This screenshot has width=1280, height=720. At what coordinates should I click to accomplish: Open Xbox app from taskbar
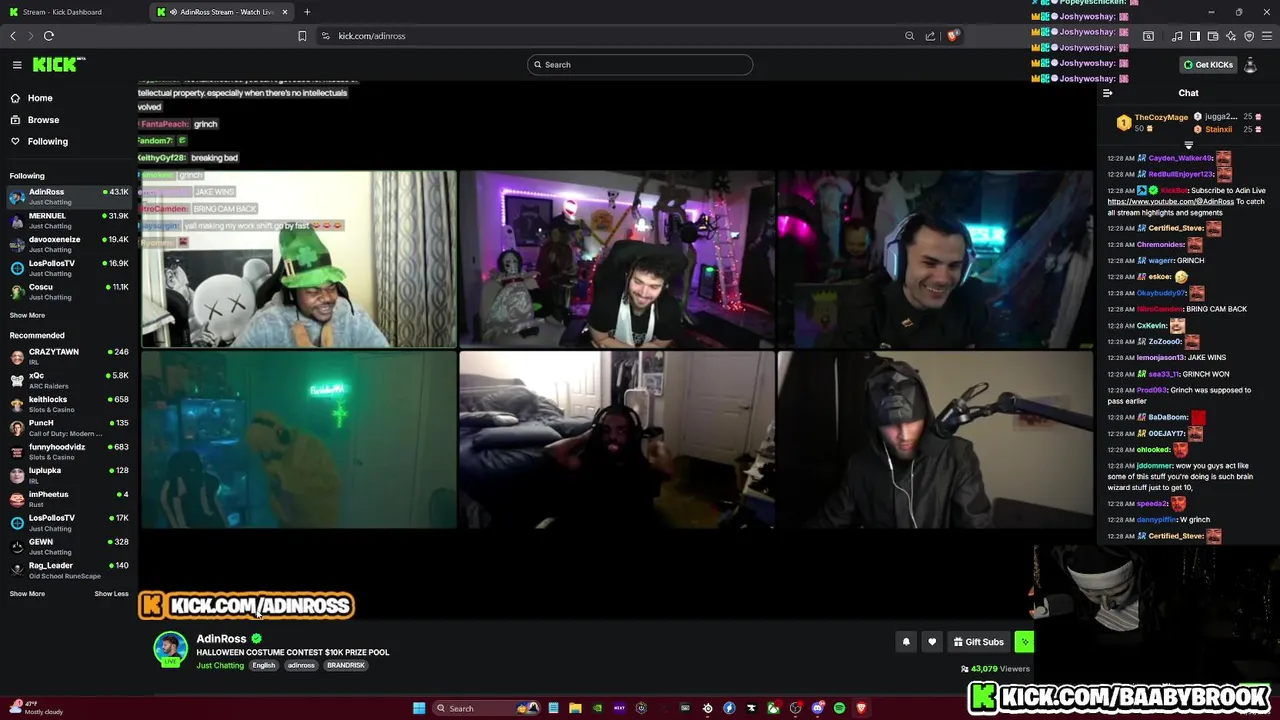[773, 708]
